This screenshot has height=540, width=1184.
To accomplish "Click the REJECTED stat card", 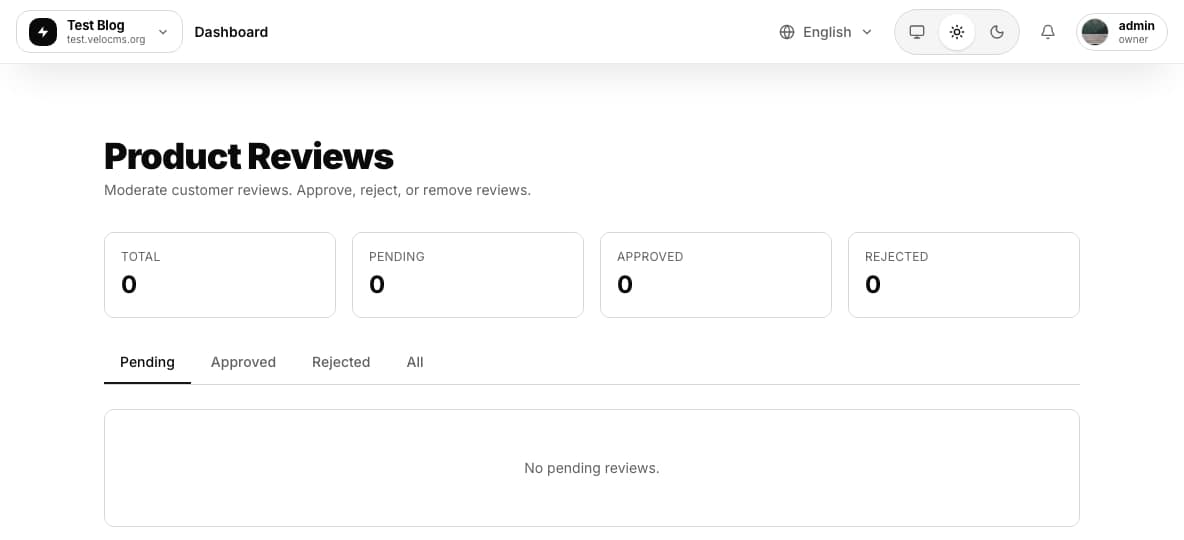I will (964, 275).
